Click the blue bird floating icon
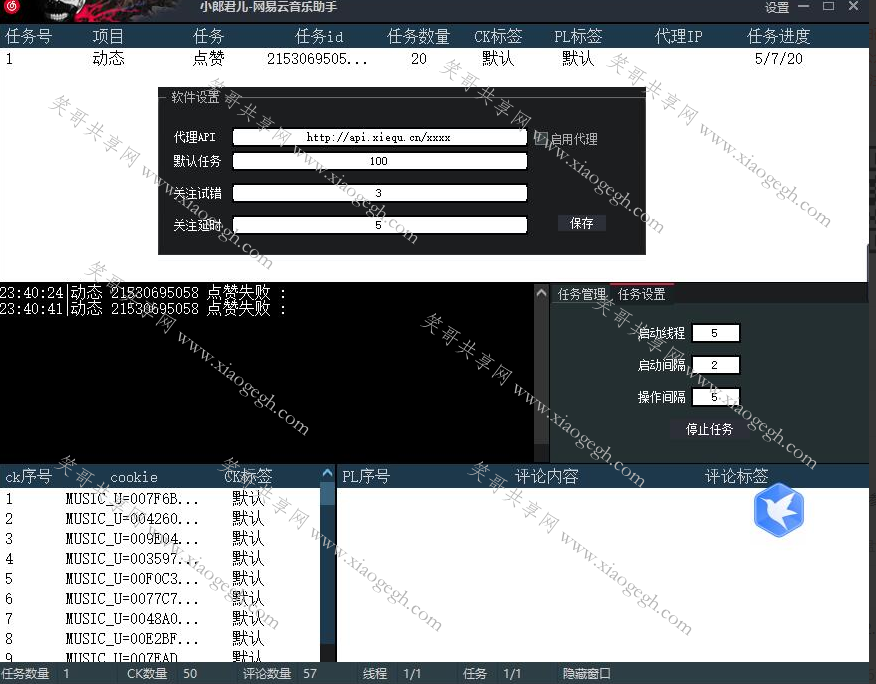The height and width of the screenshot is (684, 876). (x=778, y=510)
